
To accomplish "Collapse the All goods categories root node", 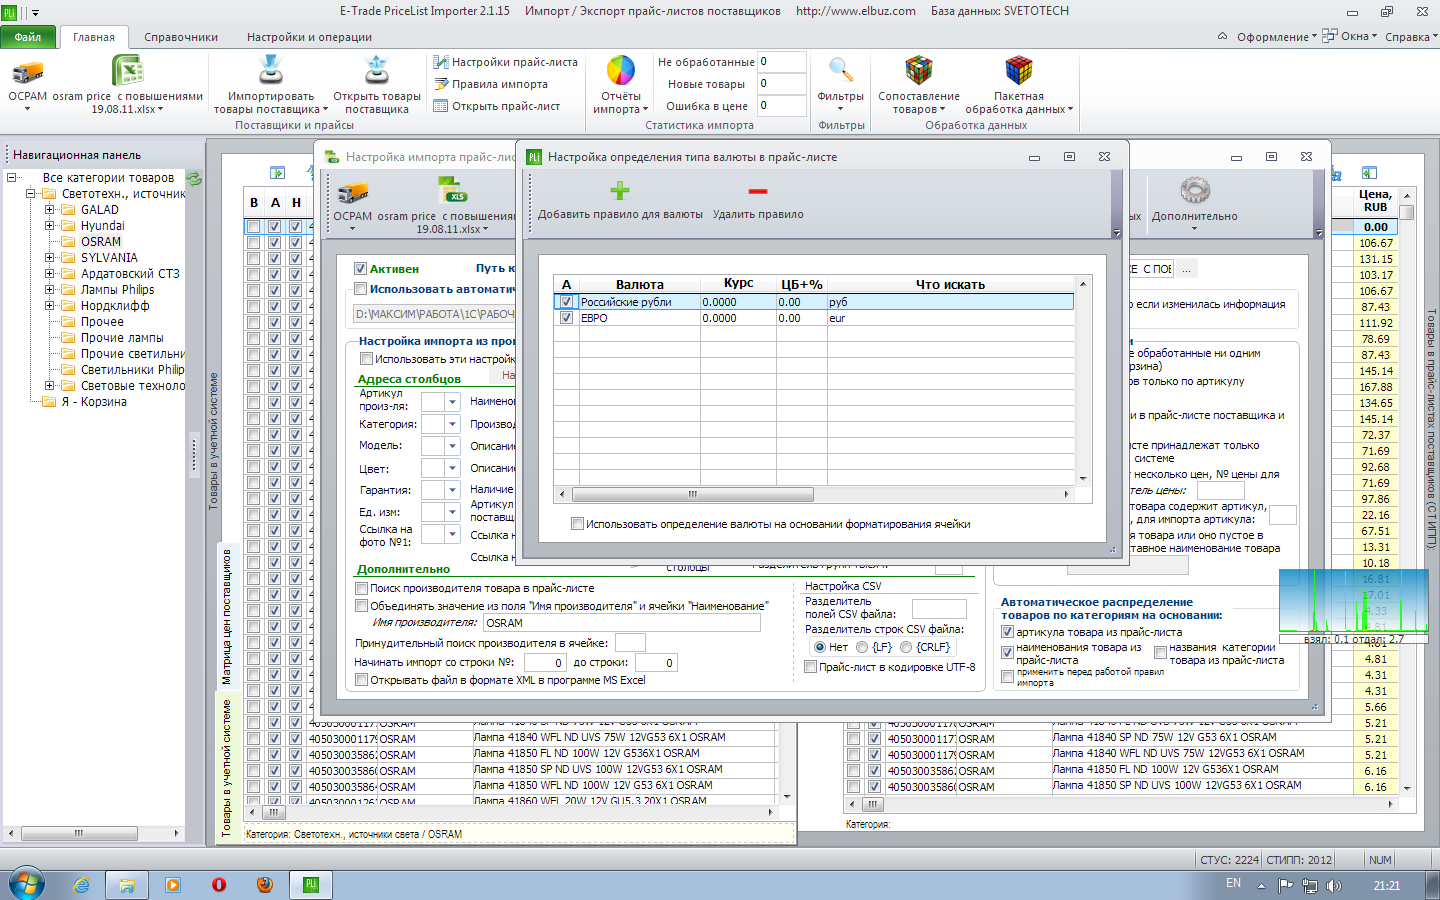I will [11, 178].
